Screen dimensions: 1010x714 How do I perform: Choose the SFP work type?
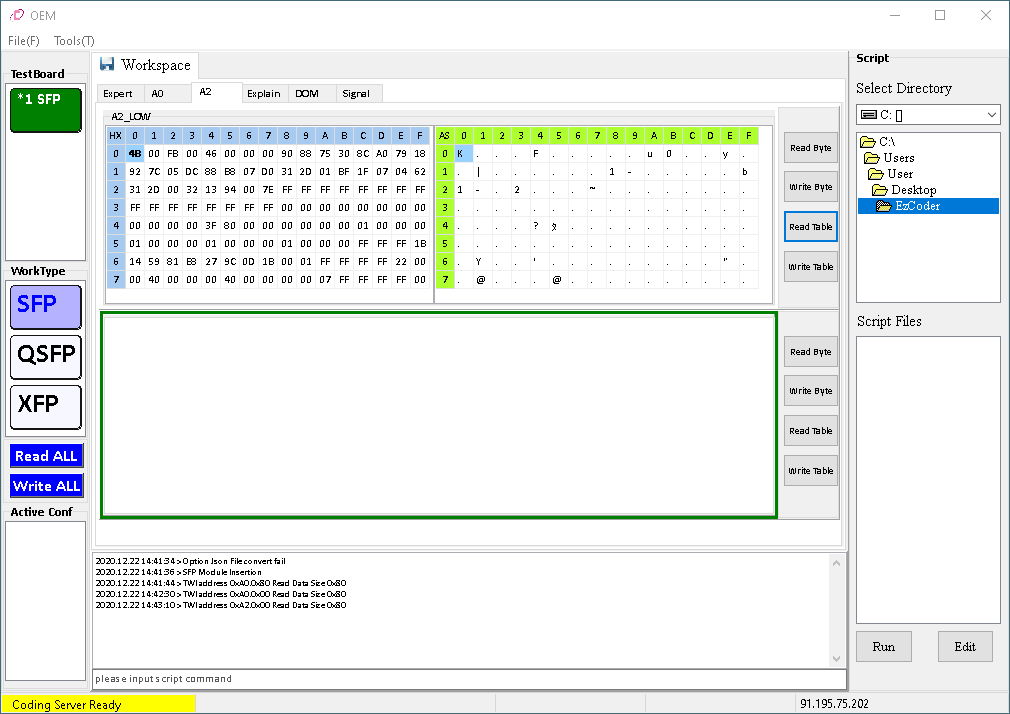click(x=45, y=305)
